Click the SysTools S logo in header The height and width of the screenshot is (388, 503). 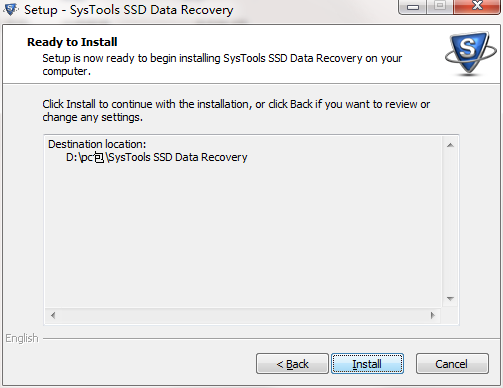point(471,53)
